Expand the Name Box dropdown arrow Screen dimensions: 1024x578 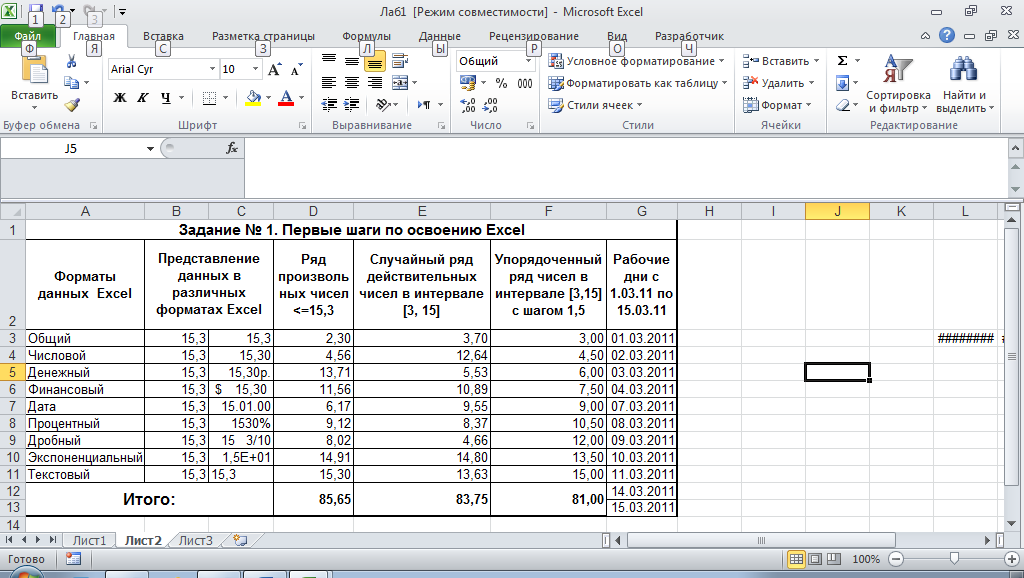150,149
